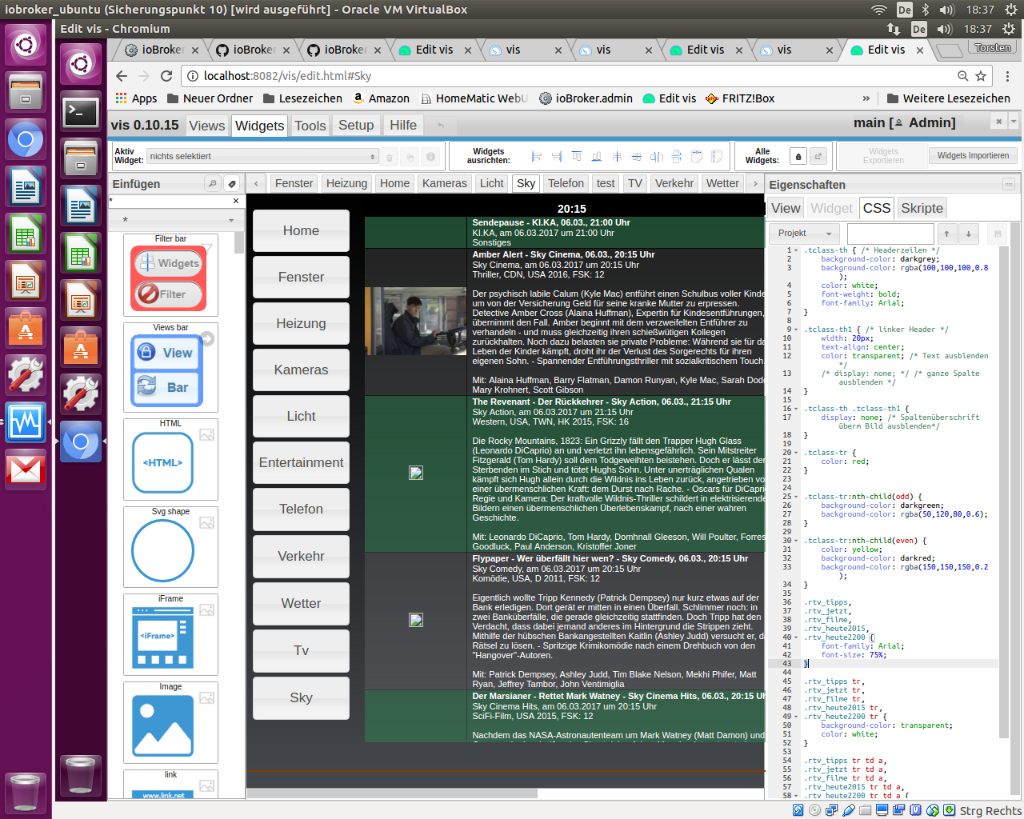Click the tag icon in Einfügen header
The image size is (1024, 819).
[231, 184]
